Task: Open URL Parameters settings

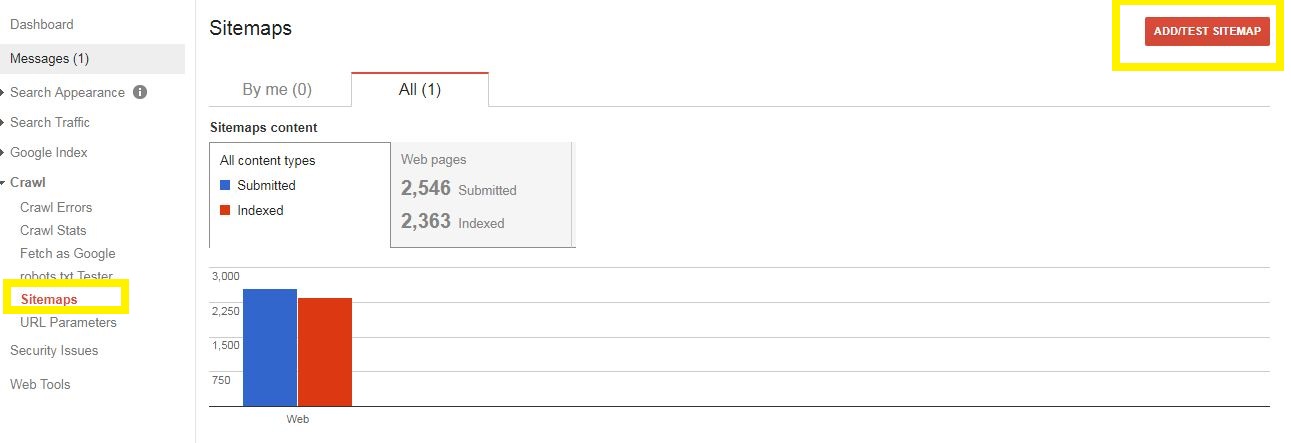Action: 68,322
